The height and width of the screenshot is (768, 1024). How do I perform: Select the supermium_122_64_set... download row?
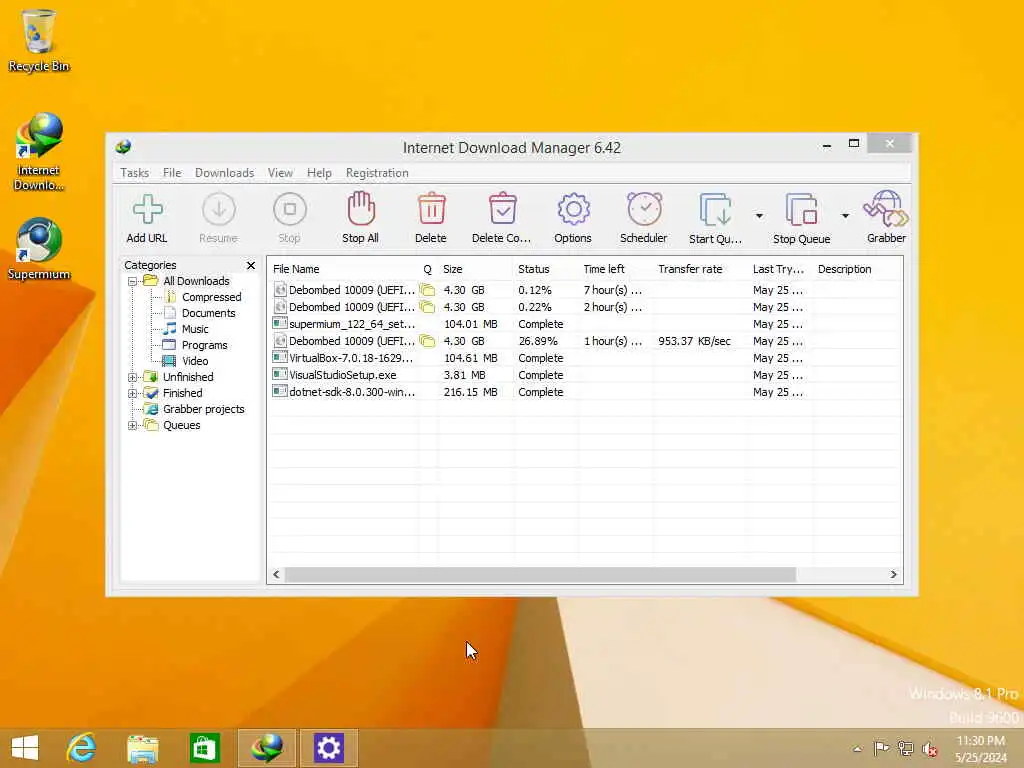pos(584,324)
